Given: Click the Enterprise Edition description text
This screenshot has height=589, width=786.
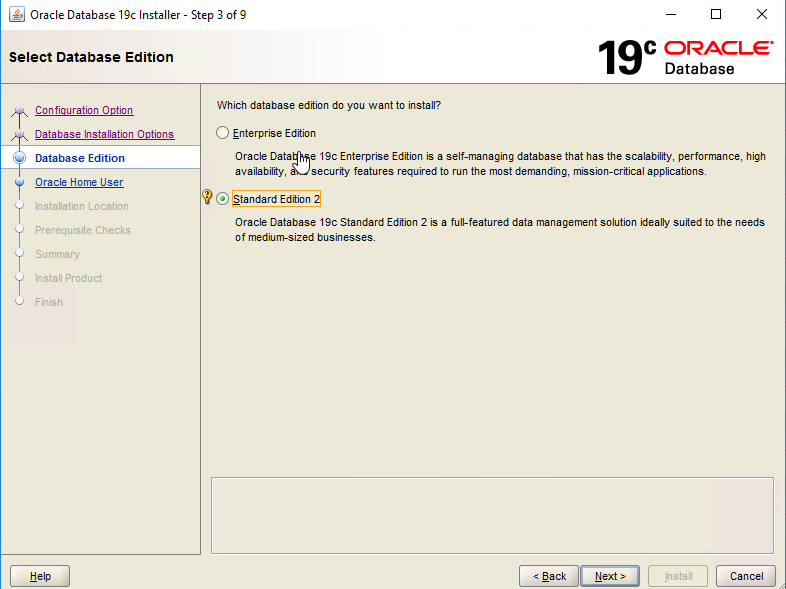Looking at the screenshot, I should point(500,164).
